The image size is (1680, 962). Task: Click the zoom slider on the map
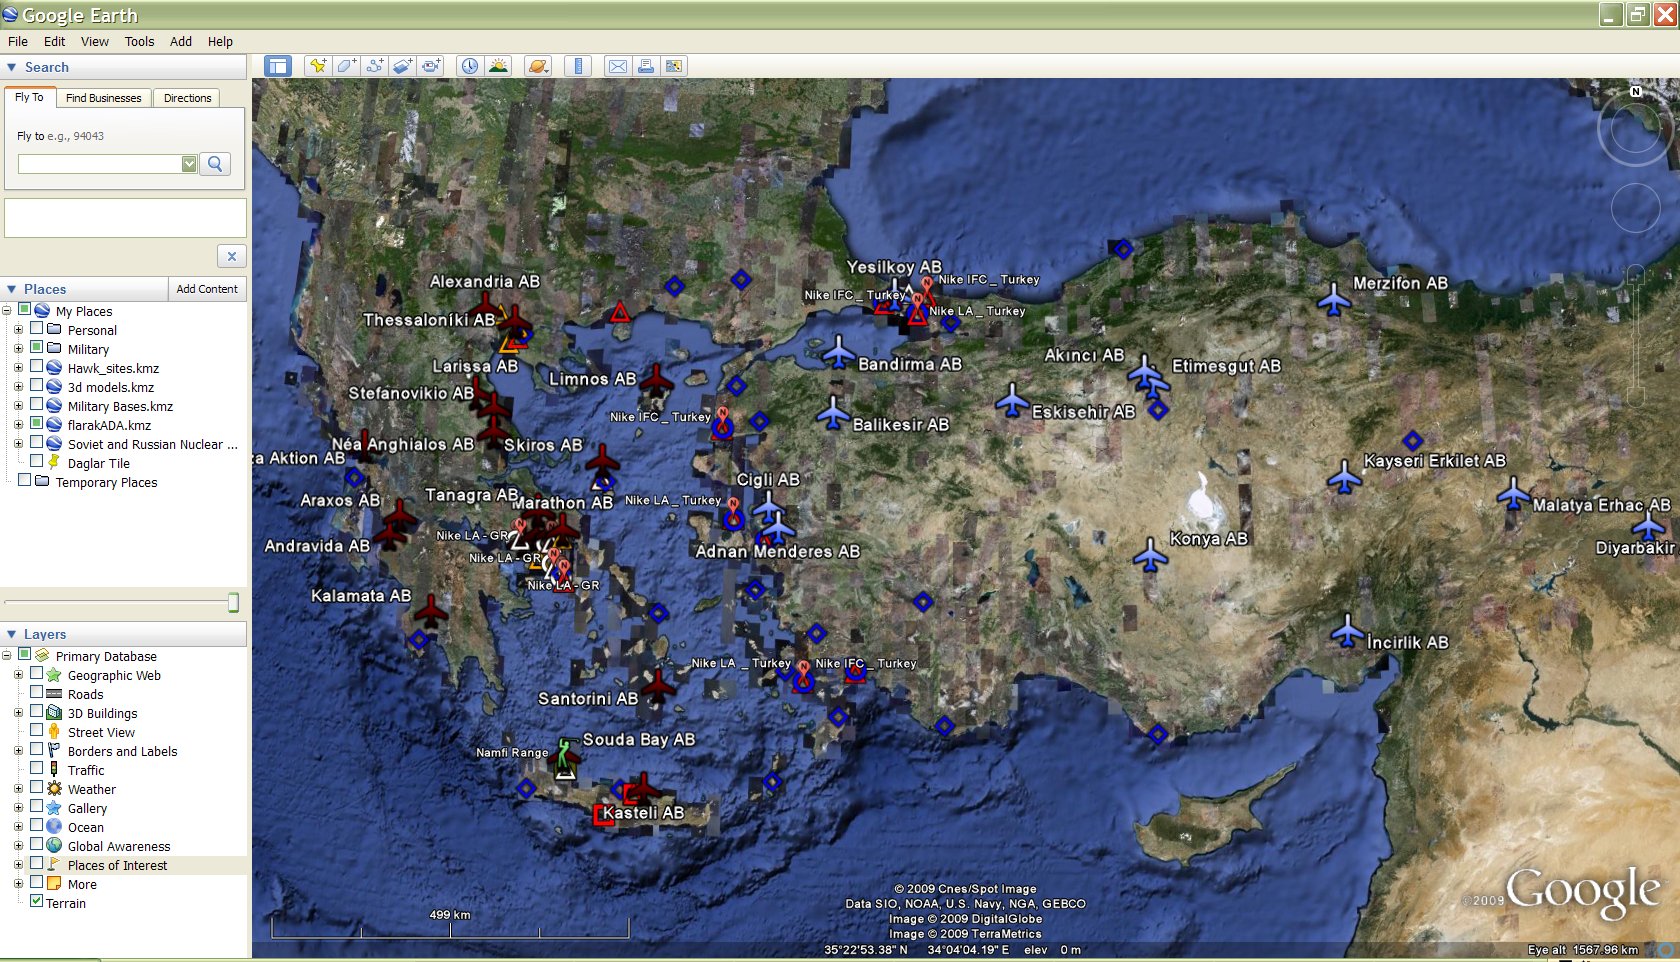click(x=1636, y=335)
